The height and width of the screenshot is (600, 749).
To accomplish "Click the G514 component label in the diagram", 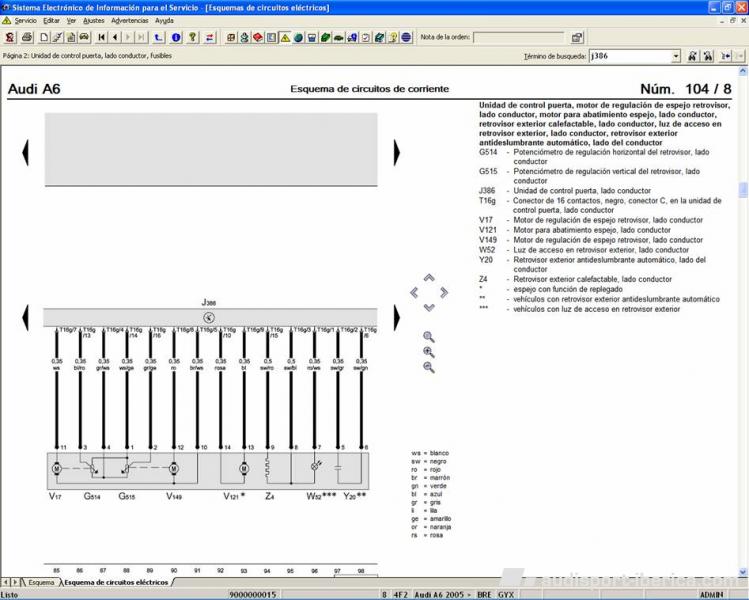I will click(92, 496).
